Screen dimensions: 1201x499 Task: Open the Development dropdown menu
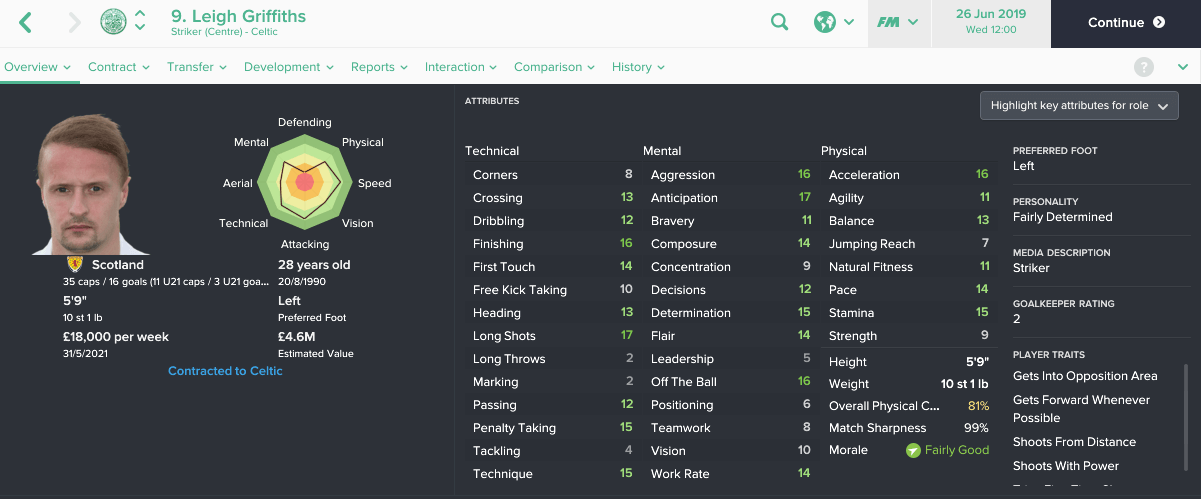(x=289, y=67)
